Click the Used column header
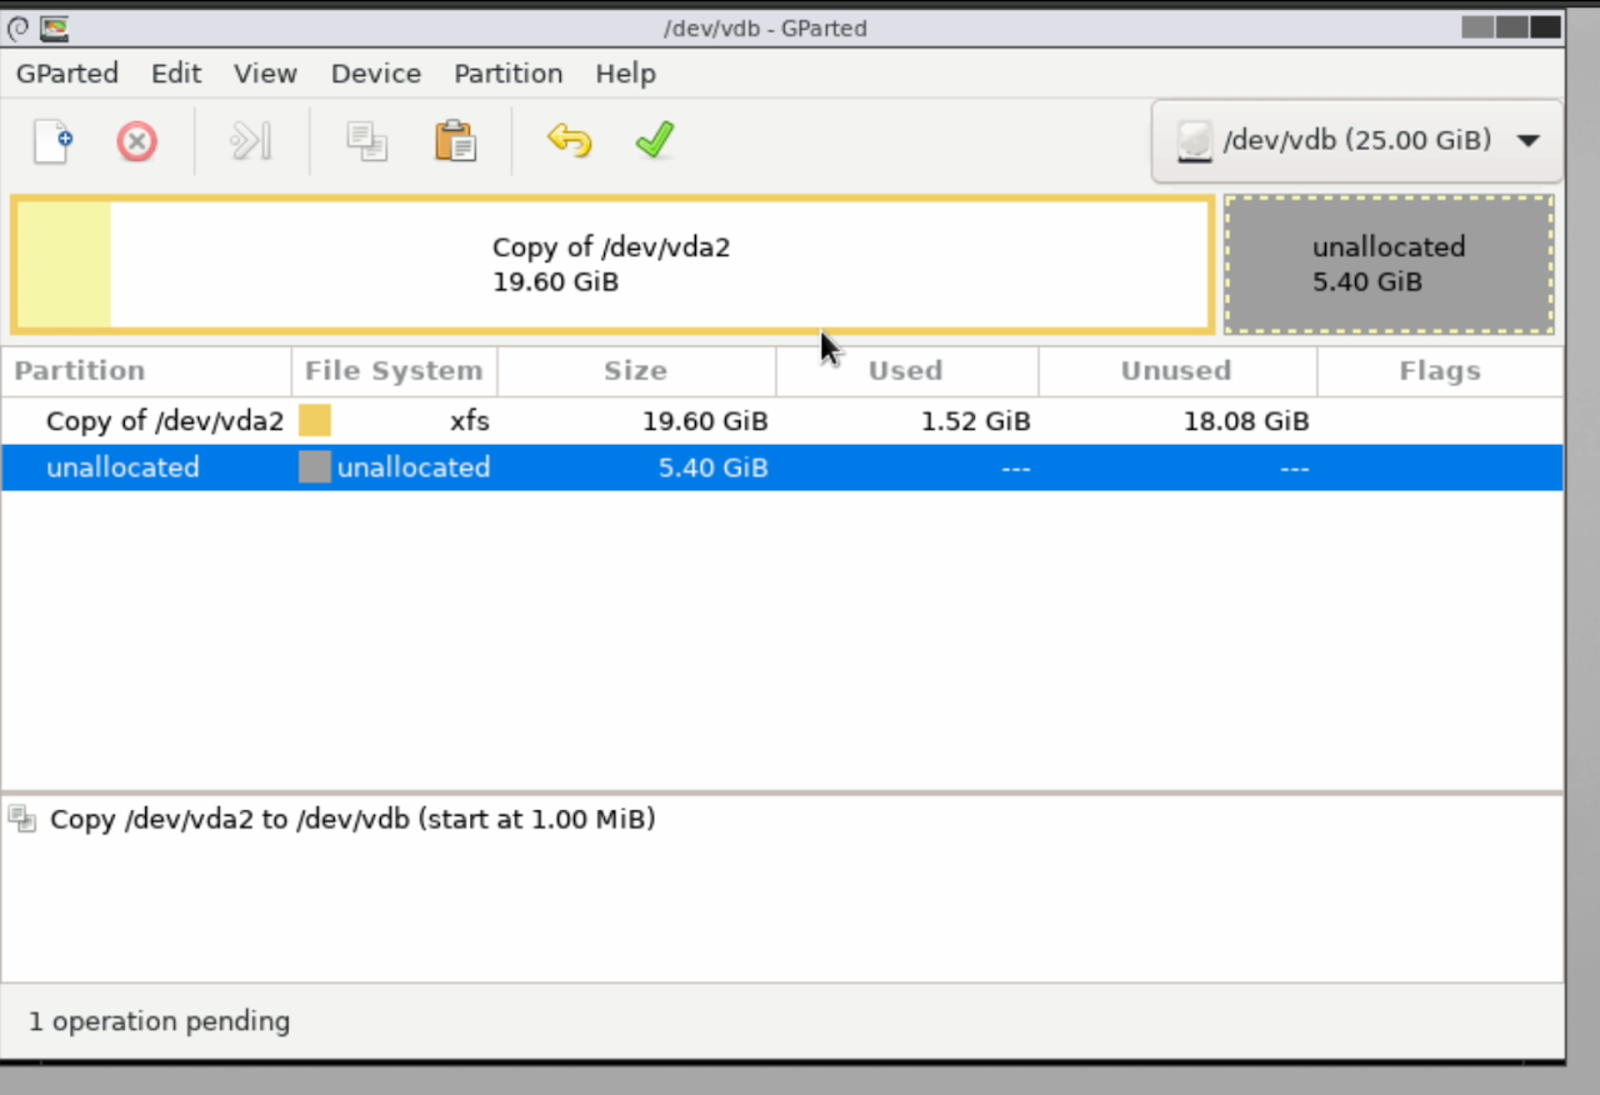The height and width of the screenshot is (1095, 1600). click(906, 371)
